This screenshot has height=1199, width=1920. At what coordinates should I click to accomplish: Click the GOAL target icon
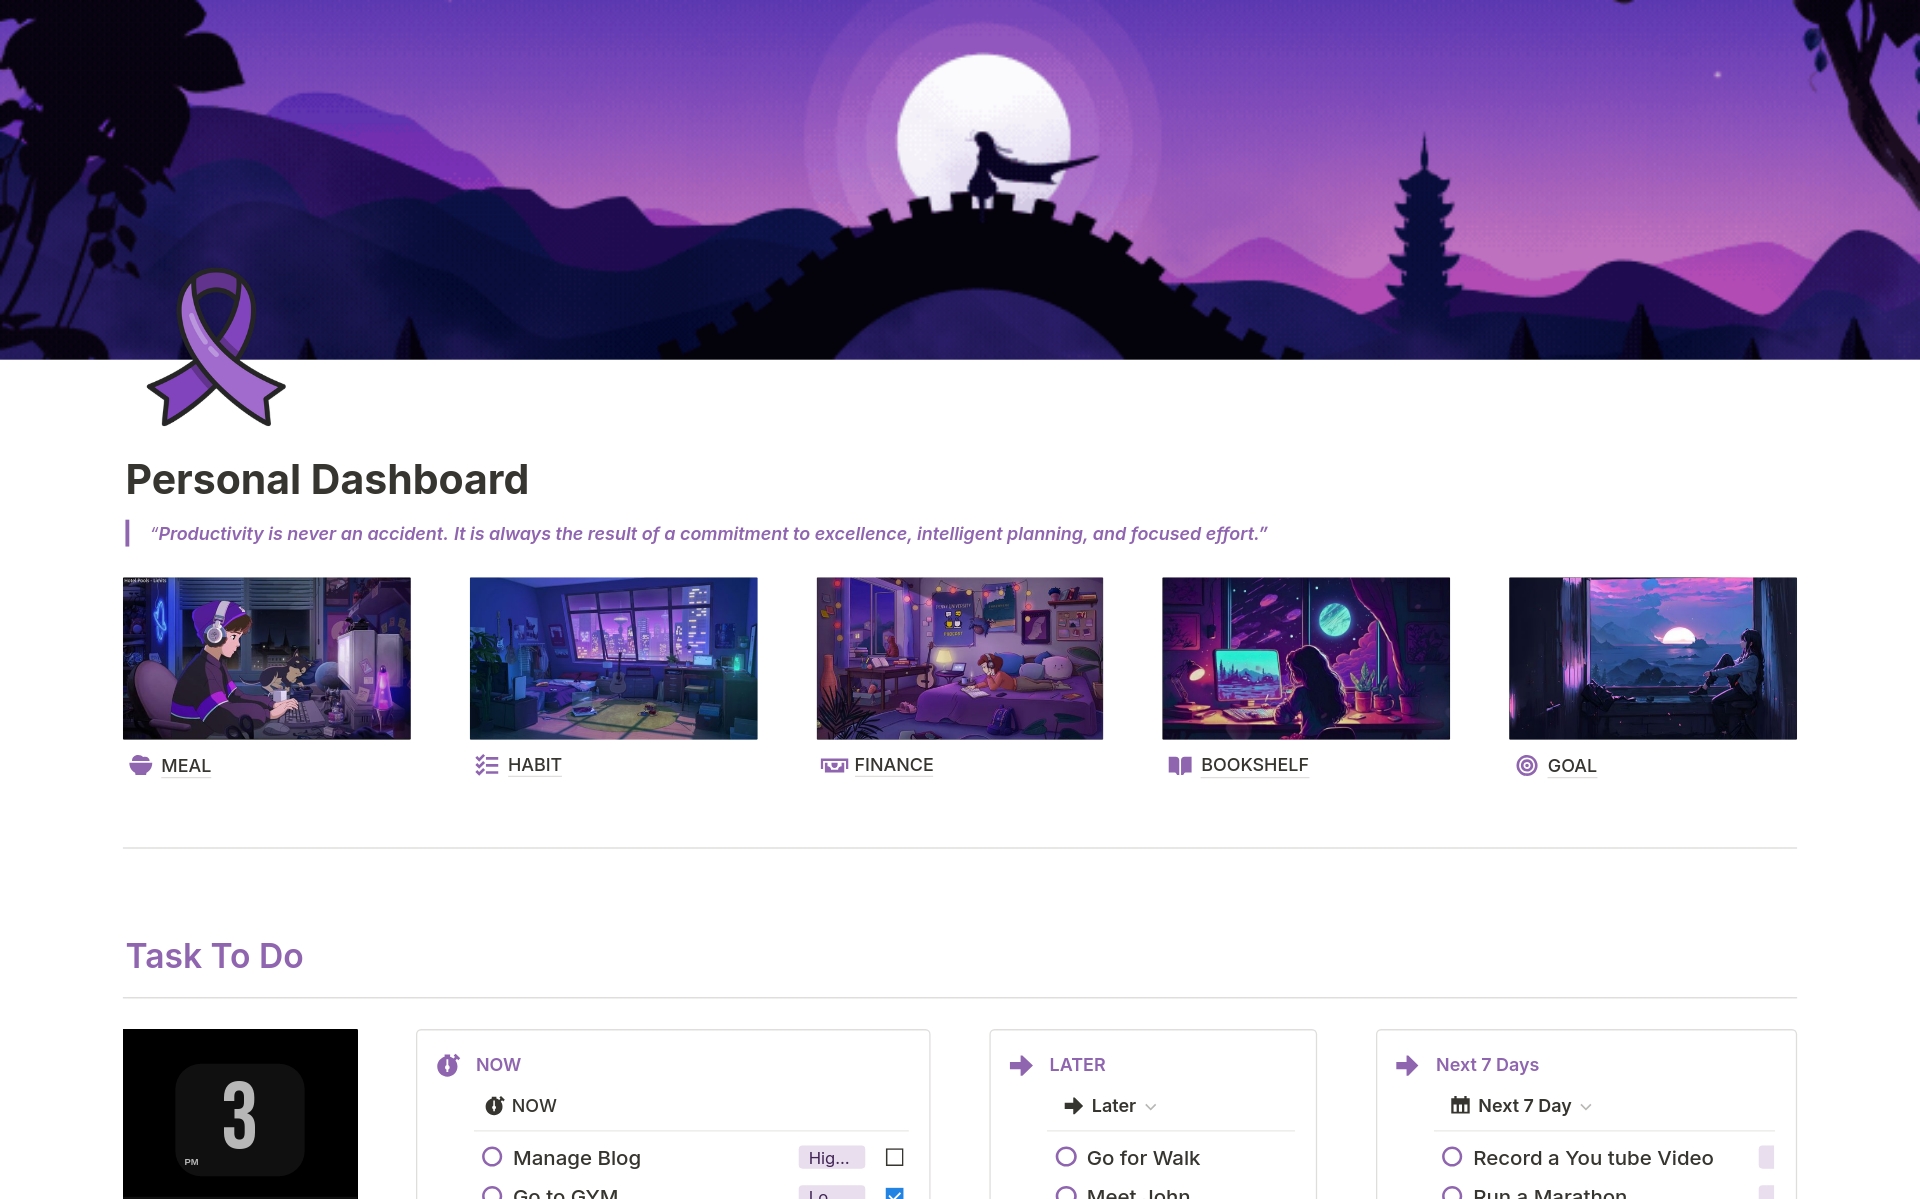1527,766
